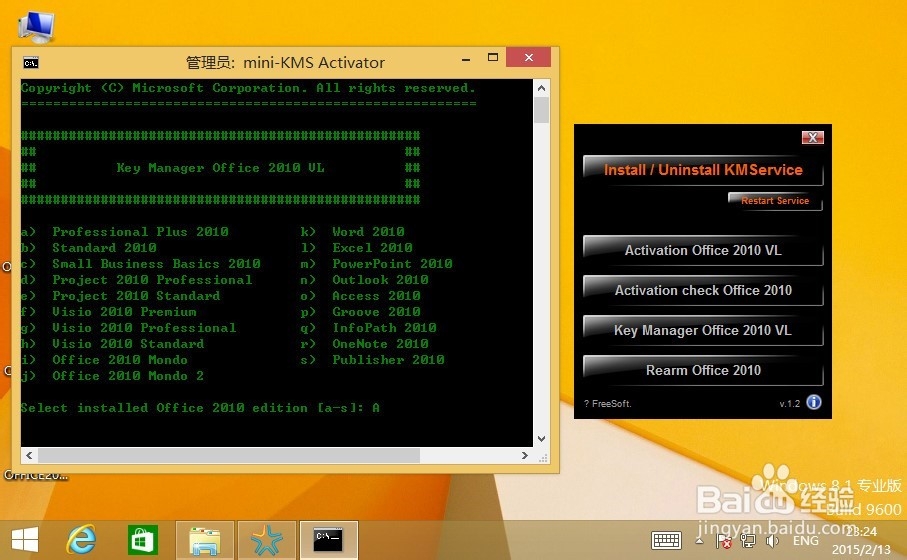Close the KMS tool panel with X
This screenshot has height=560, width=907.
812,137
